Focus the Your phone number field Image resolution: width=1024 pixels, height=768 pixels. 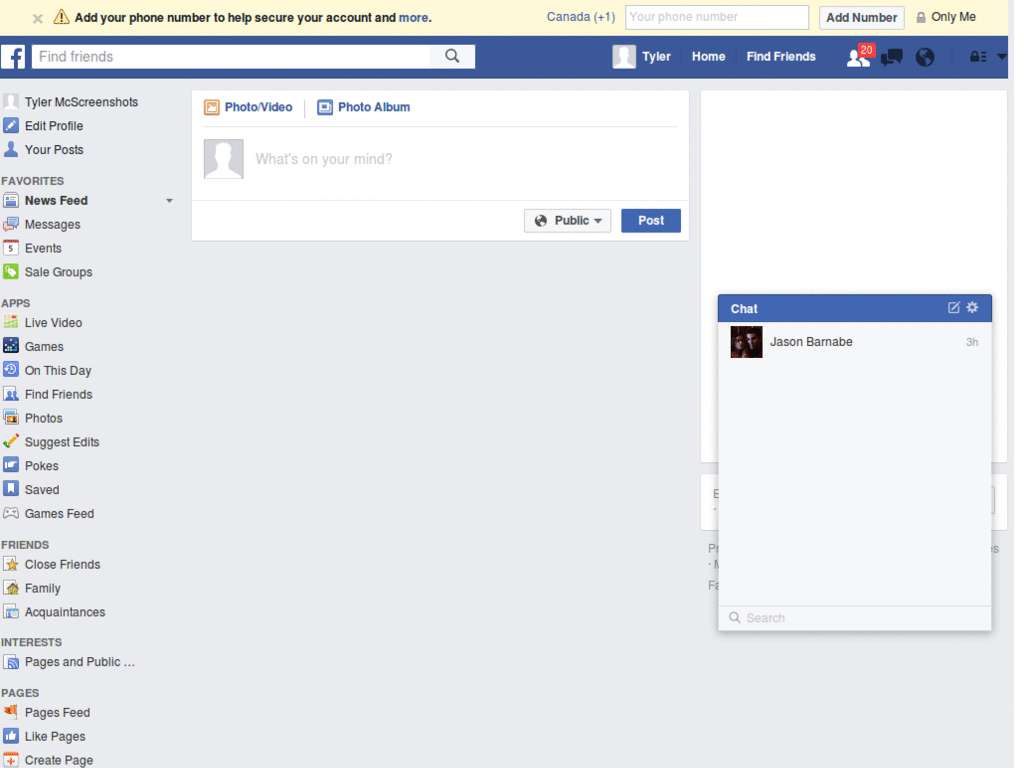[x=716, y=17]
